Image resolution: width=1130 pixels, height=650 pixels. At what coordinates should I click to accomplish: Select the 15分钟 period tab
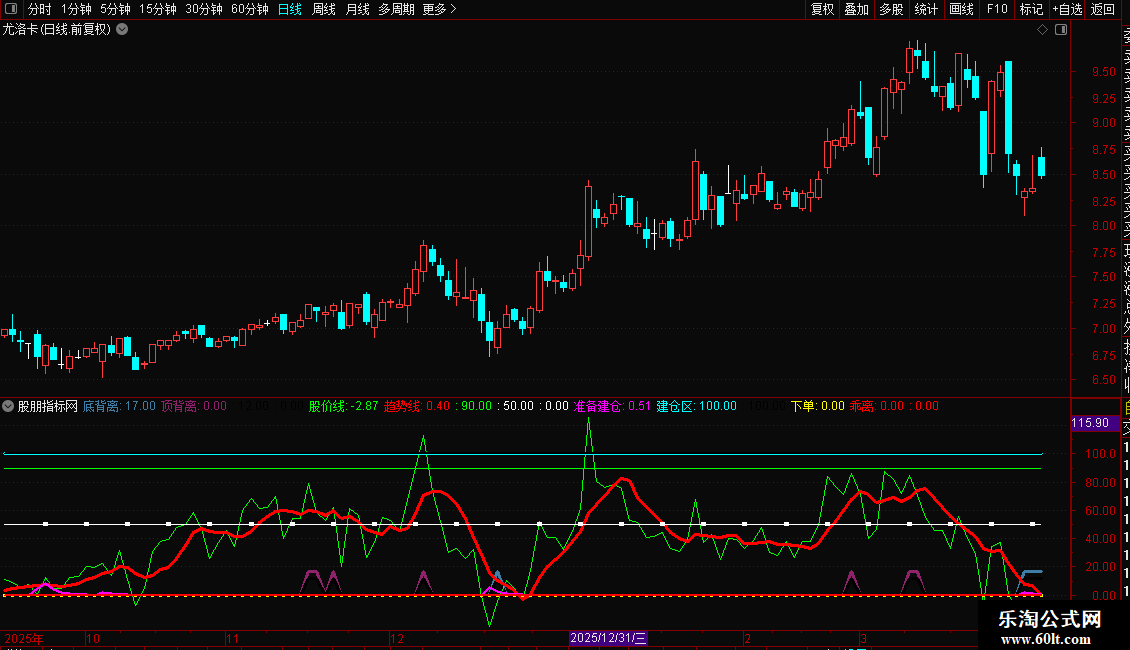[x=158, y=9]
